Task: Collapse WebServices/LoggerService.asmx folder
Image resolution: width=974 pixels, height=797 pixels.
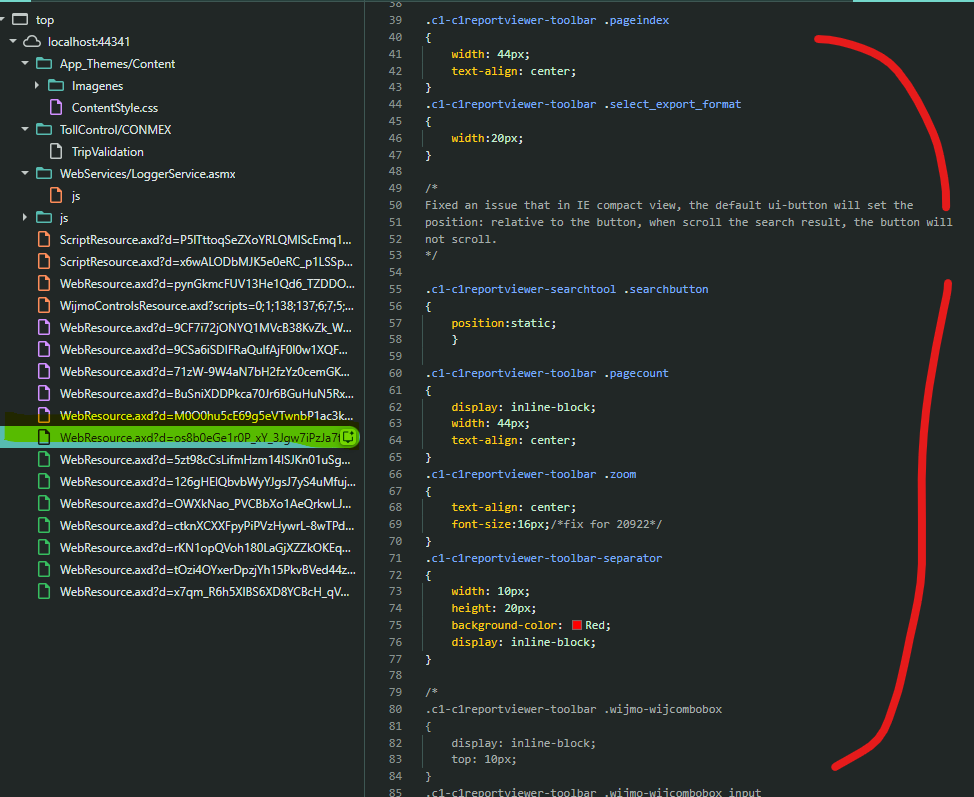Action: click(25, 173)
